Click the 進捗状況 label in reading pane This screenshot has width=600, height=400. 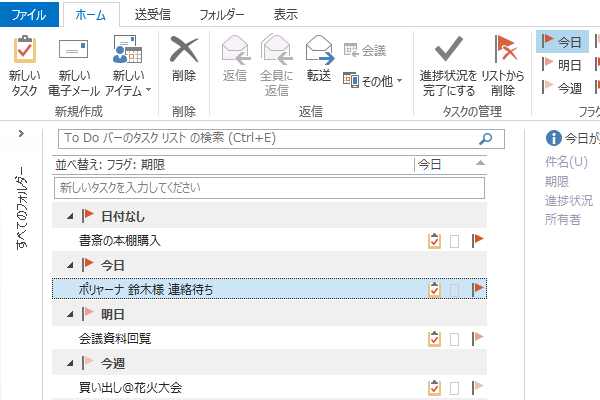569,201
